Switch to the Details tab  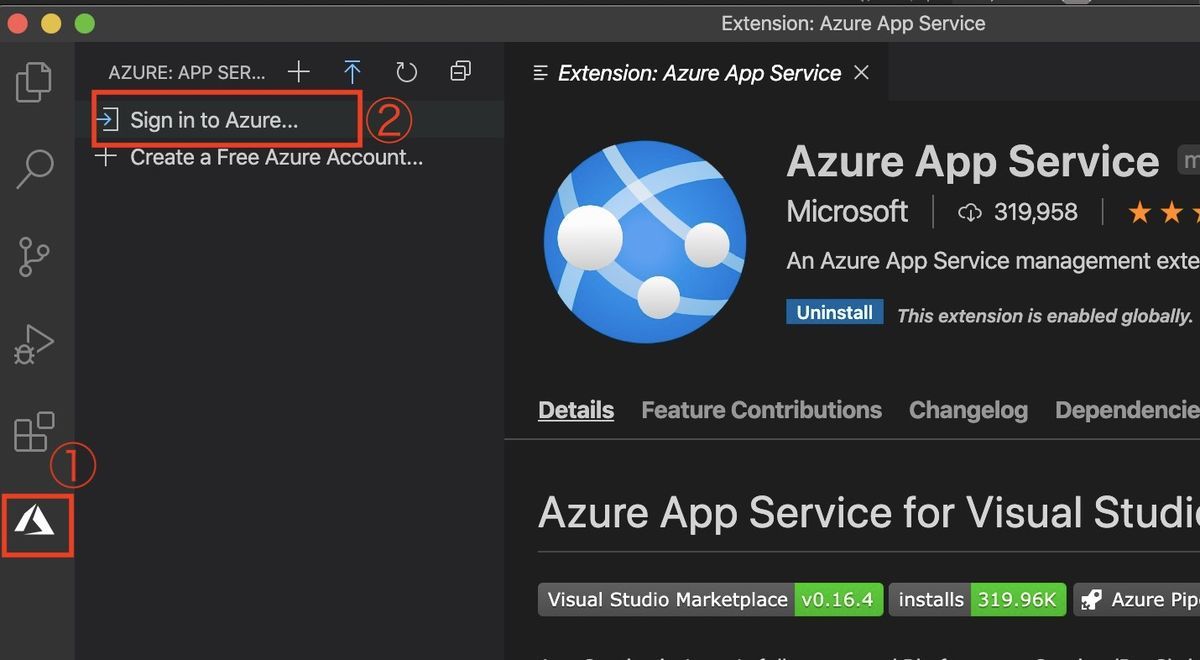[576, 410]
